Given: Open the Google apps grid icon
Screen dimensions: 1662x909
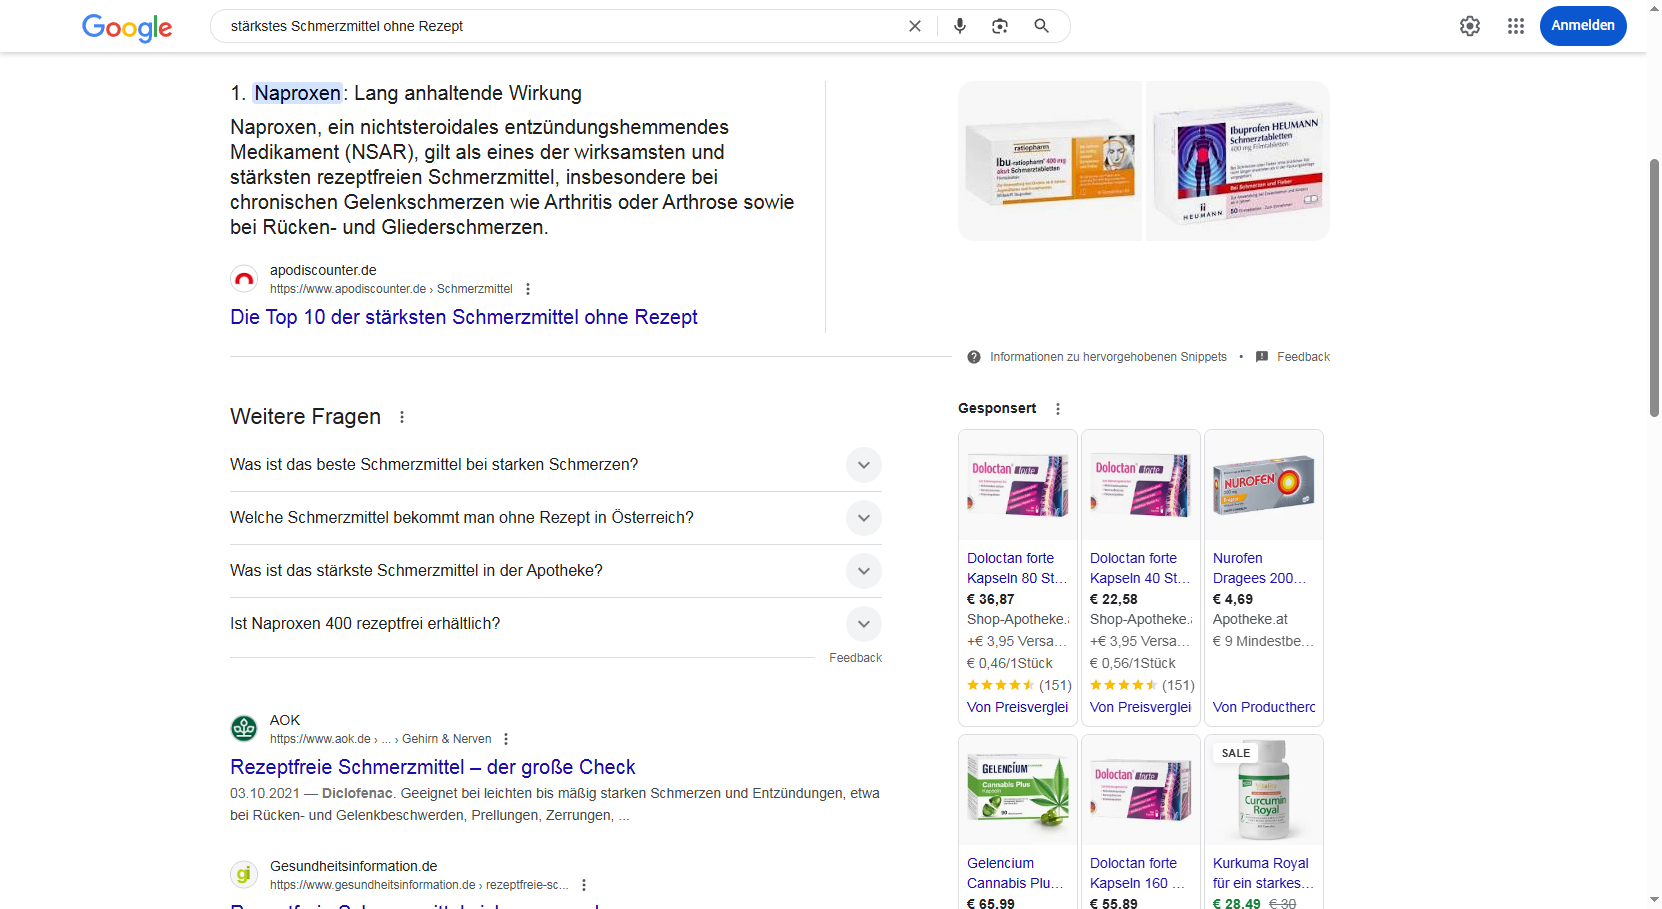Looking at the screenshot, I should tap(1516, 26).
